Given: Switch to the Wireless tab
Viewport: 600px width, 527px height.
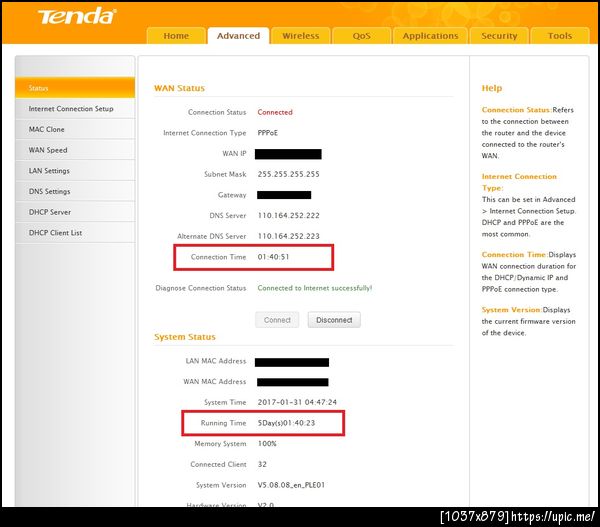Looking at the screenshot, I should coord(300,36).
